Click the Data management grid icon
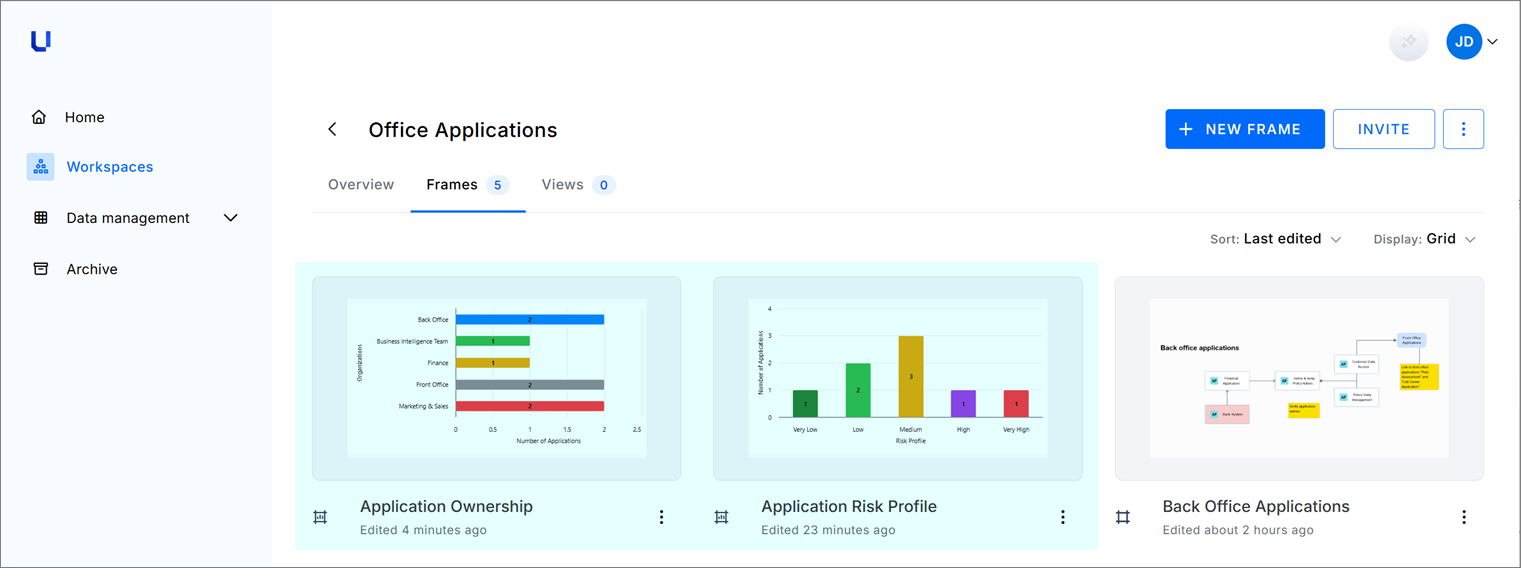 click(x=41, y=218)
